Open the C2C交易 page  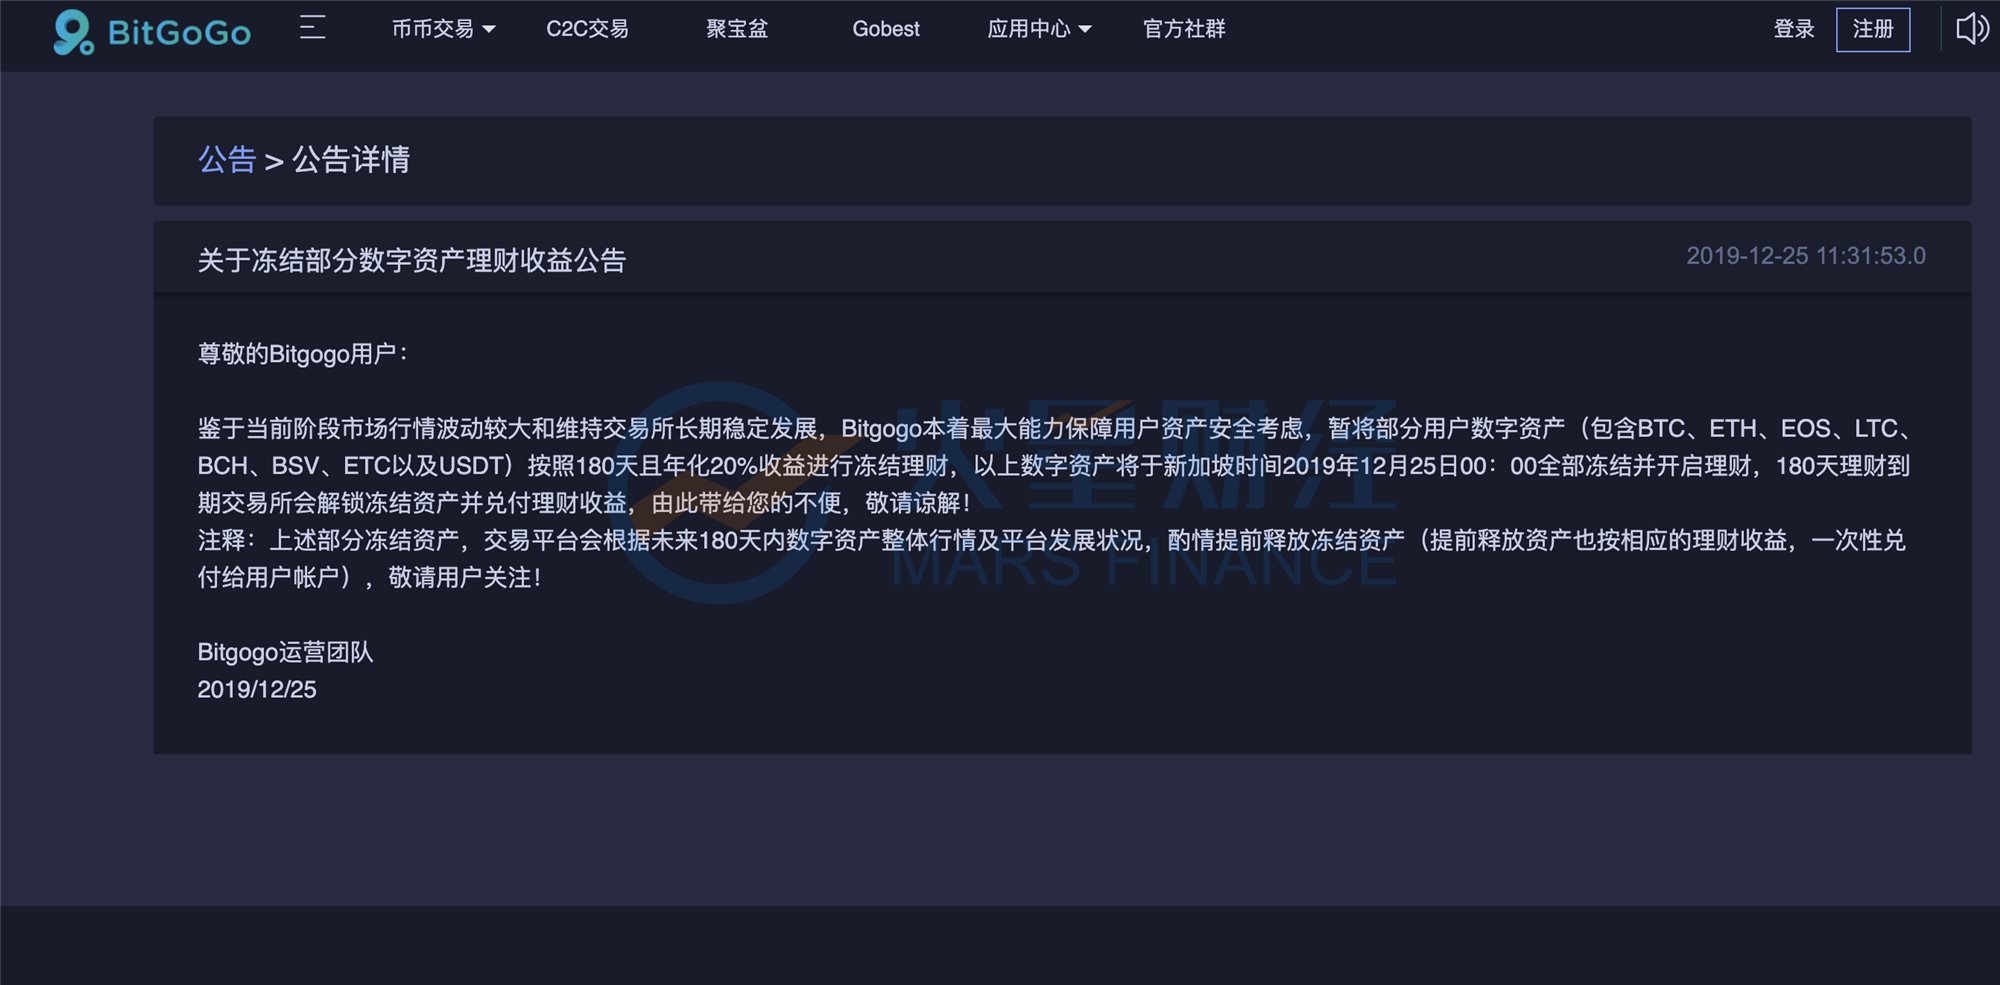coord(587,29)
